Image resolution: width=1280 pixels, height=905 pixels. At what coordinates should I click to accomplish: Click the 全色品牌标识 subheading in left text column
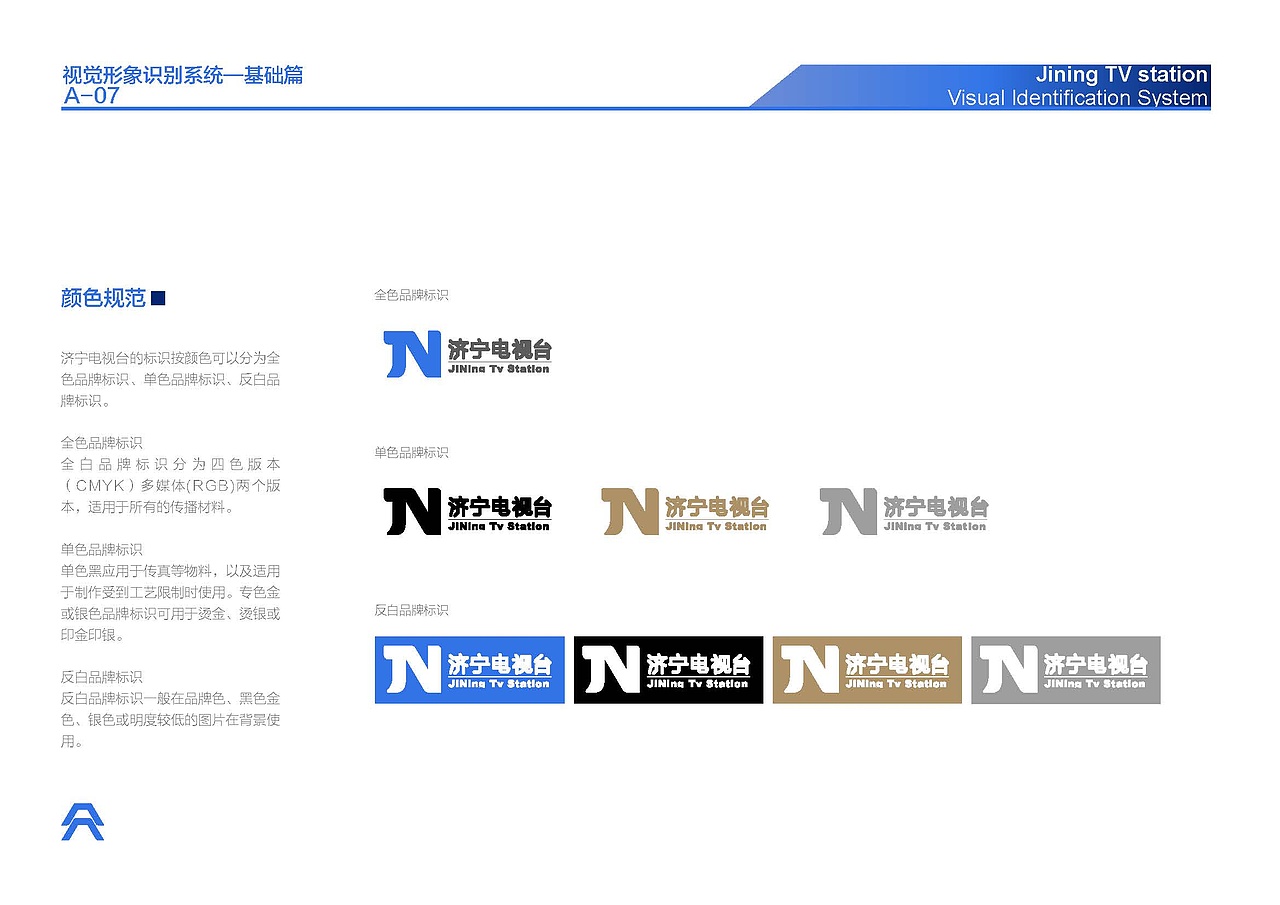pos(101,442)
